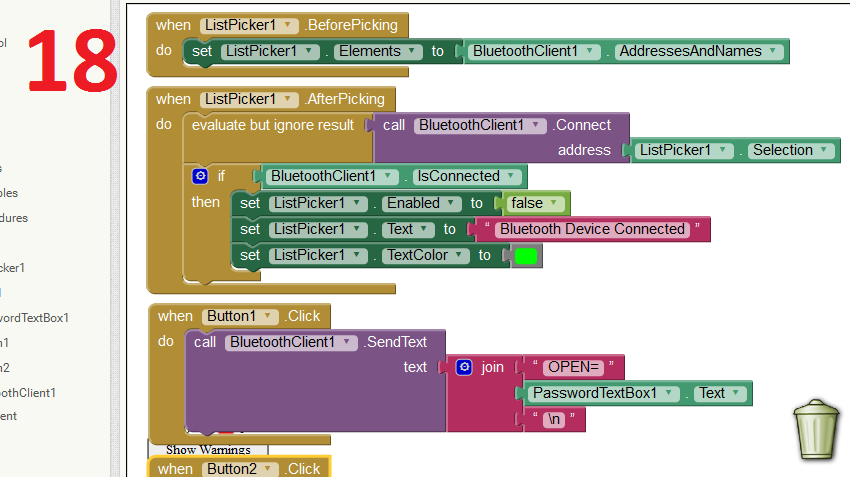The width and height of the screenshot is (850, 477).
Task: Select the when Button2 Click block
Action: [174, 468]
